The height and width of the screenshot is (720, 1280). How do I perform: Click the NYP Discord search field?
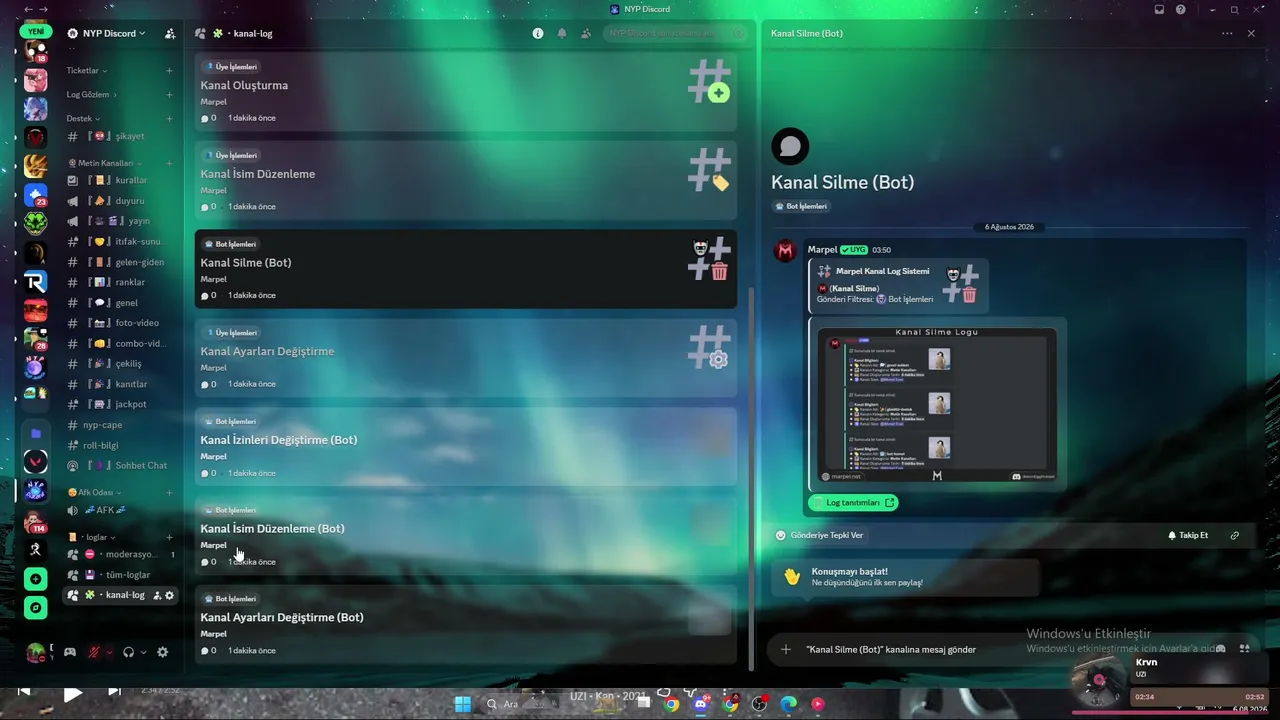(675, 33)
